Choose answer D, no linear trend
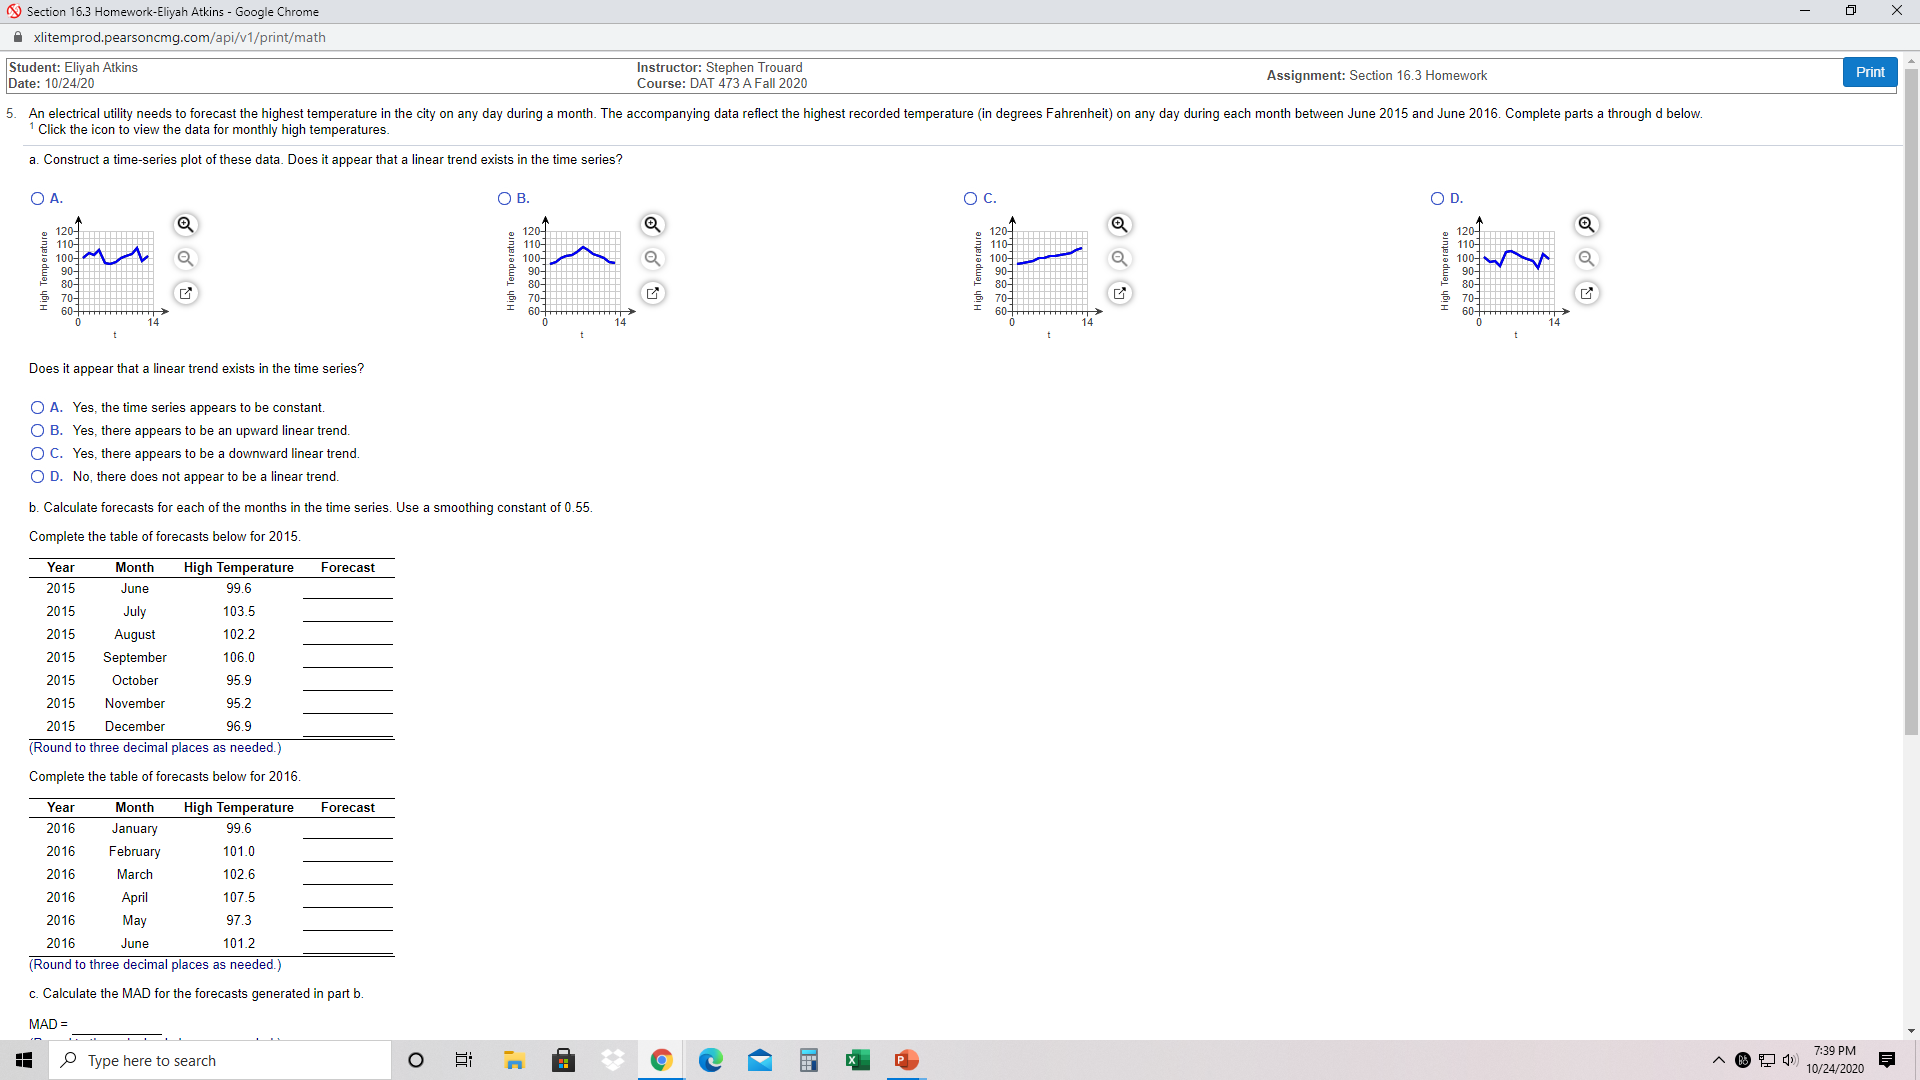Image resolution: width=1920 pixels, height=1080 pixels. (37, 477)
